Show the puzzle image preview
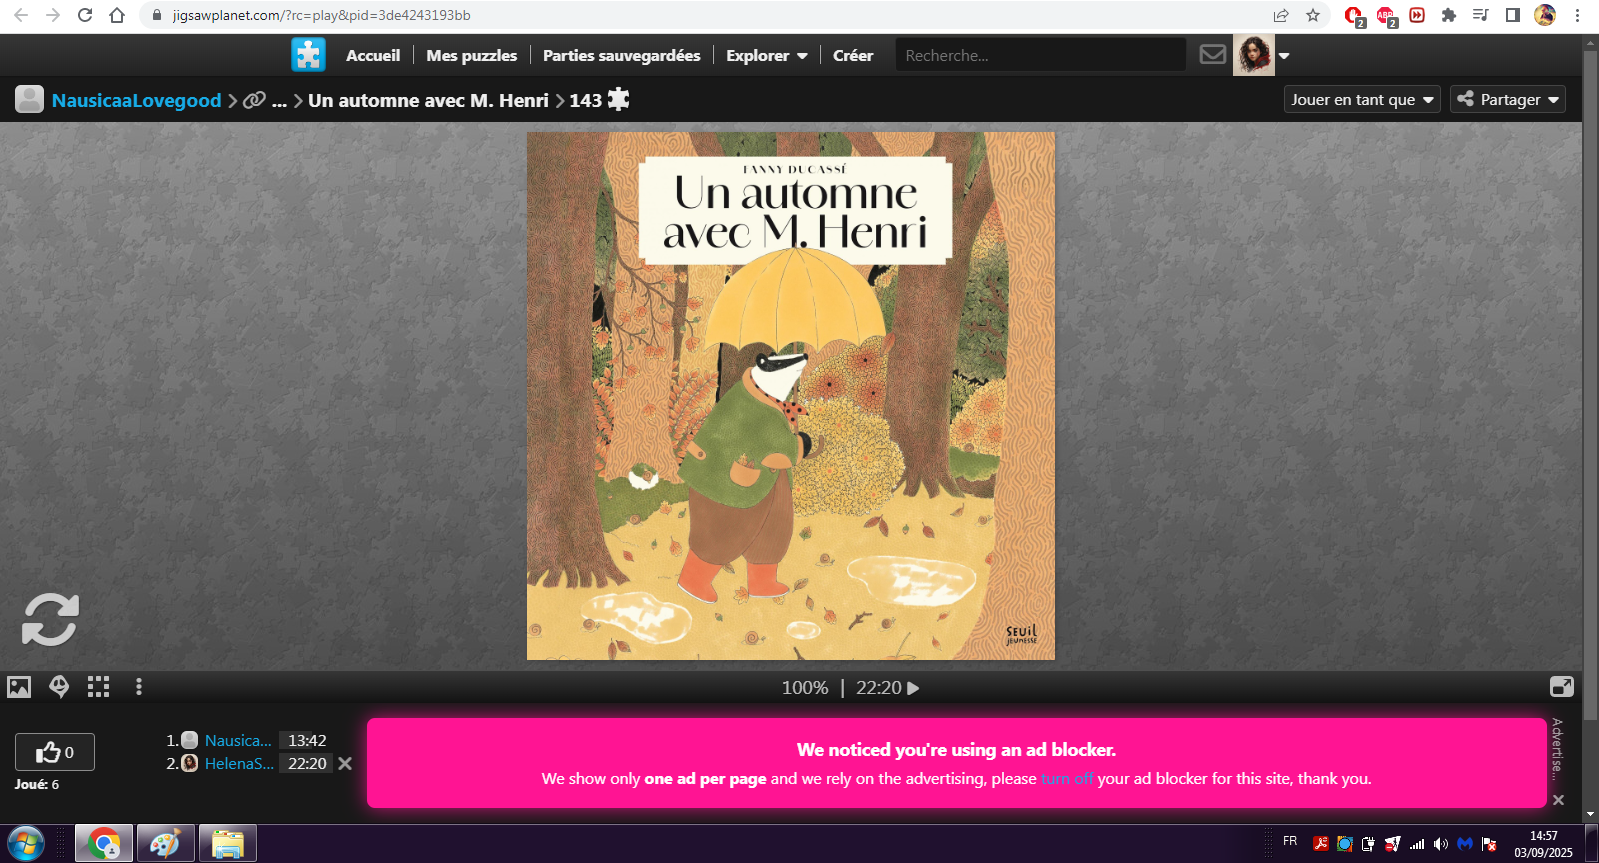The width and height of the screenshot is (1599, 863). [19, 687]
